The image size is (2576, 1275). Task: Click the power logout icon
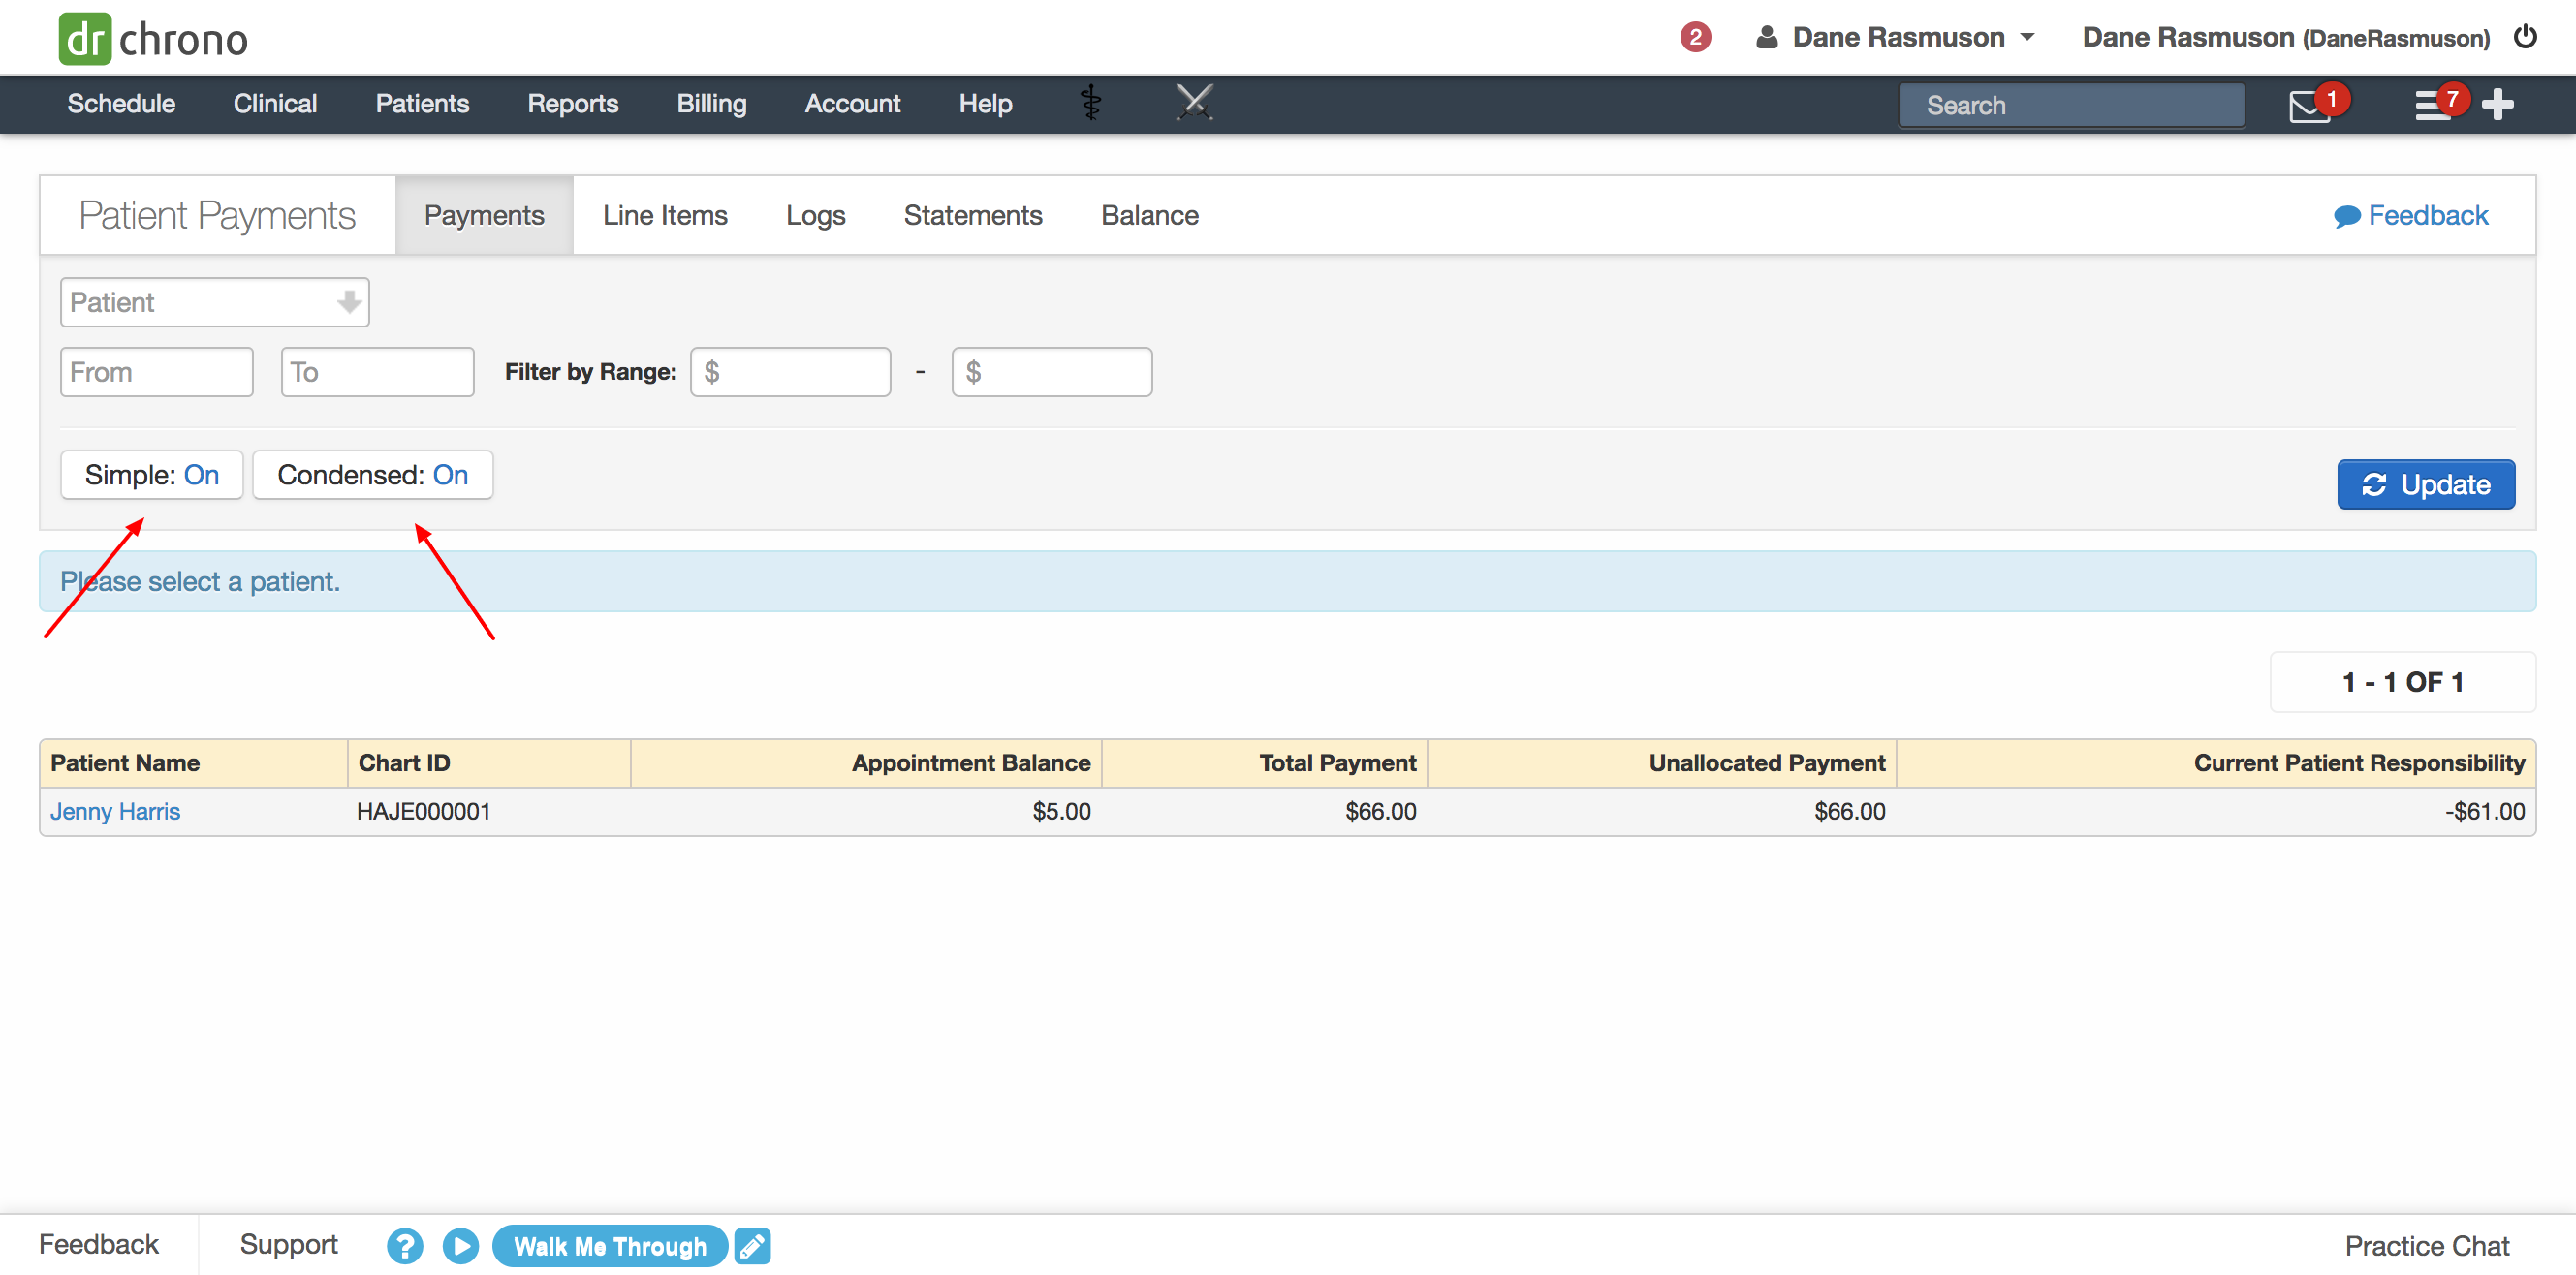pyautogui.click(x=2526, y=37)
